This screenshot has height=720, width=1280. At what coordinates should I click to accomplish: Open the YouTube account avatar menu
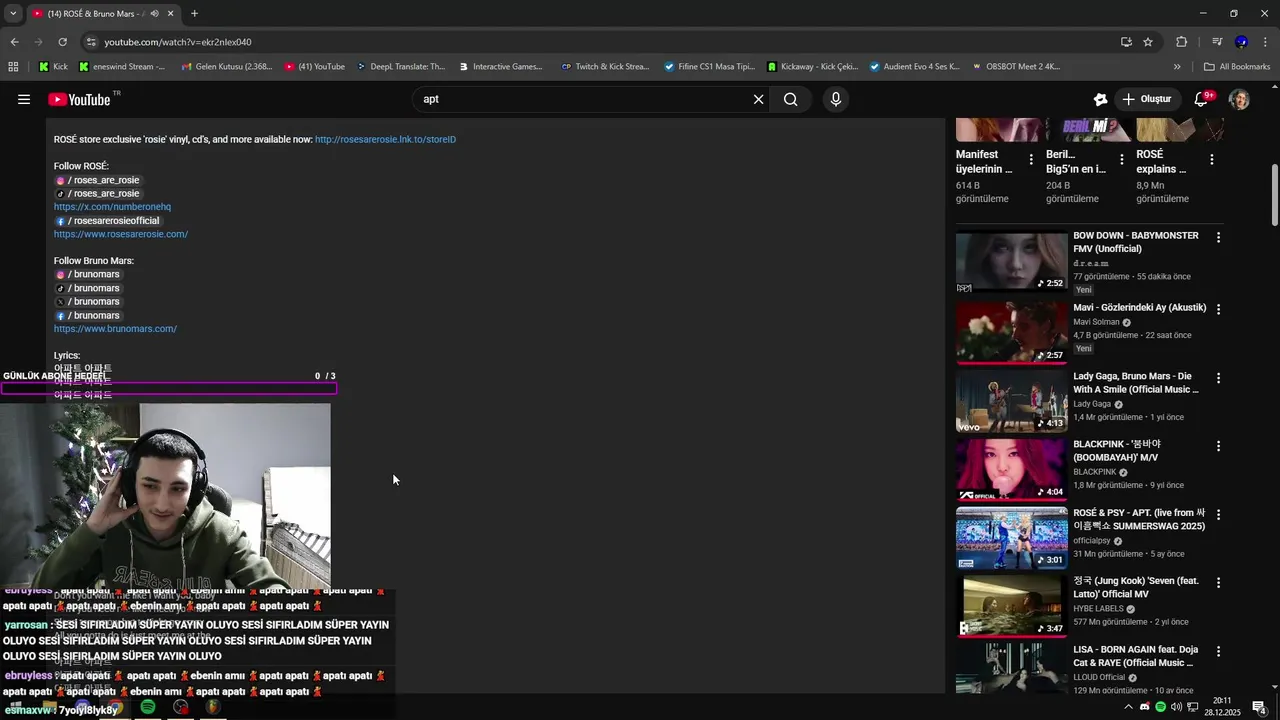pyautogui.click(x=1239, y=99)
